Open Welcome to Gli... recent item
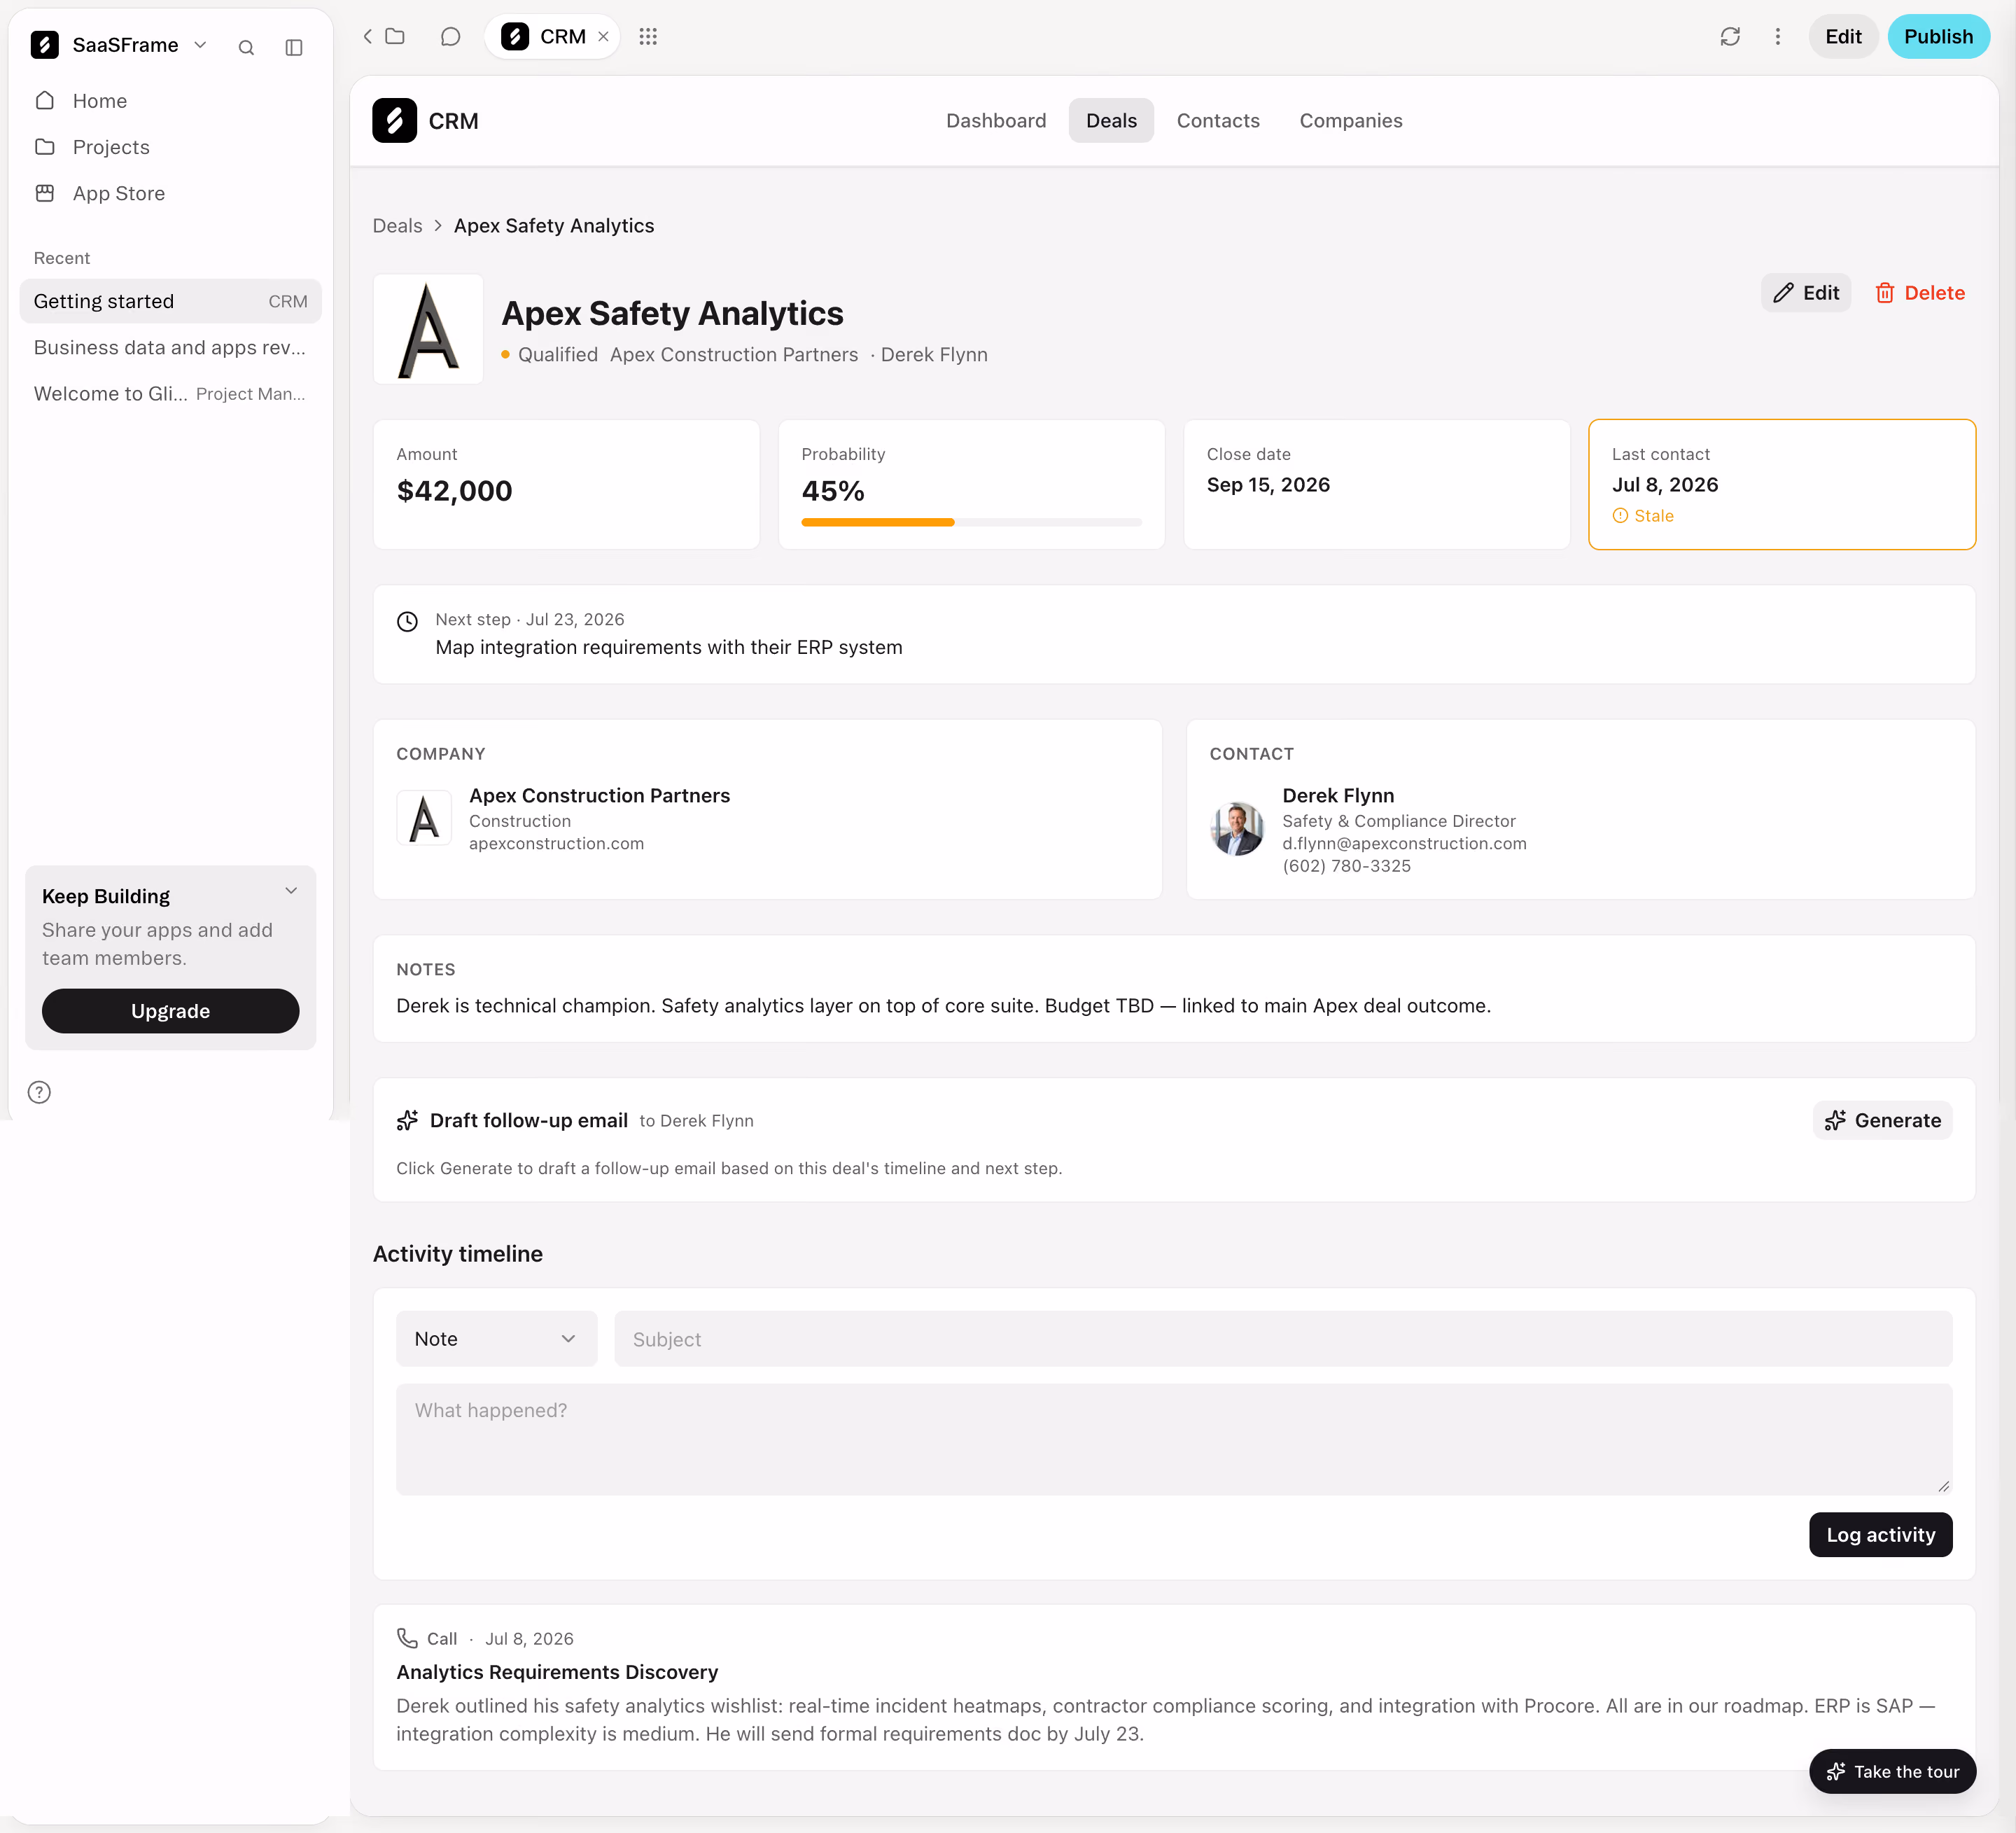 click(x=170, y=393)
